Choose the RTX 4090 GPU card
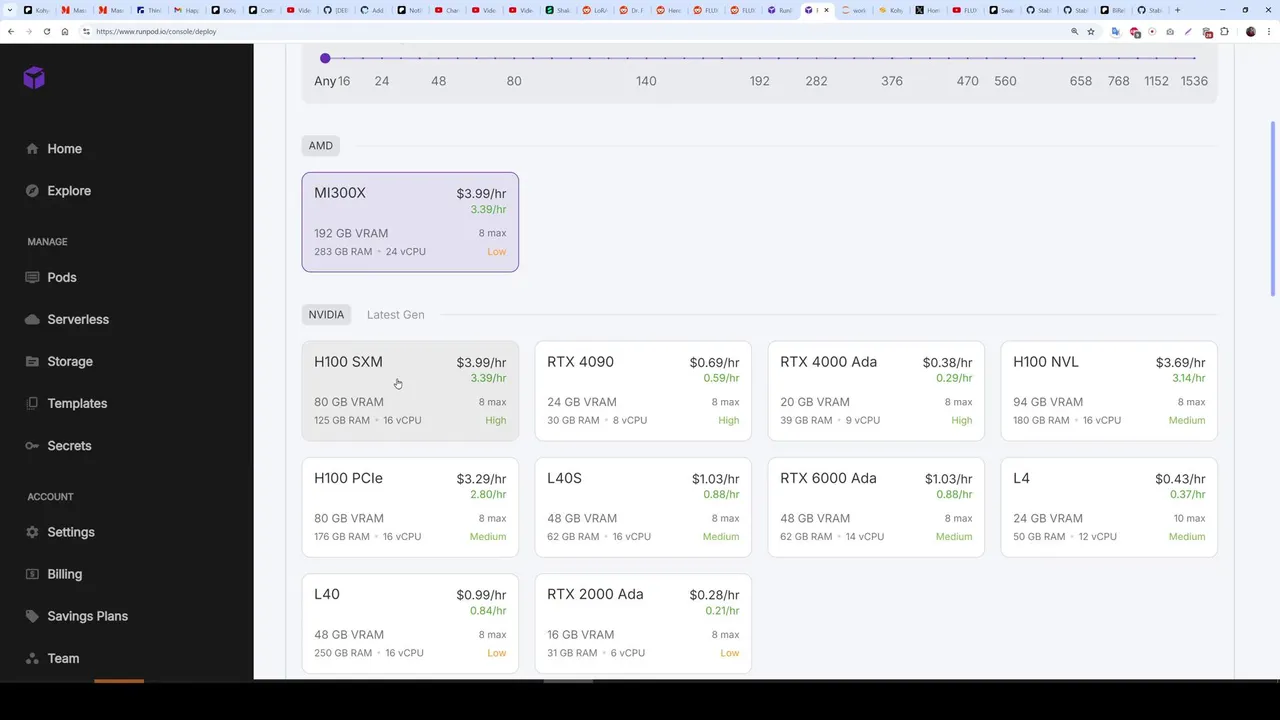Screen dimensions: 1280x720 (643, 391)
